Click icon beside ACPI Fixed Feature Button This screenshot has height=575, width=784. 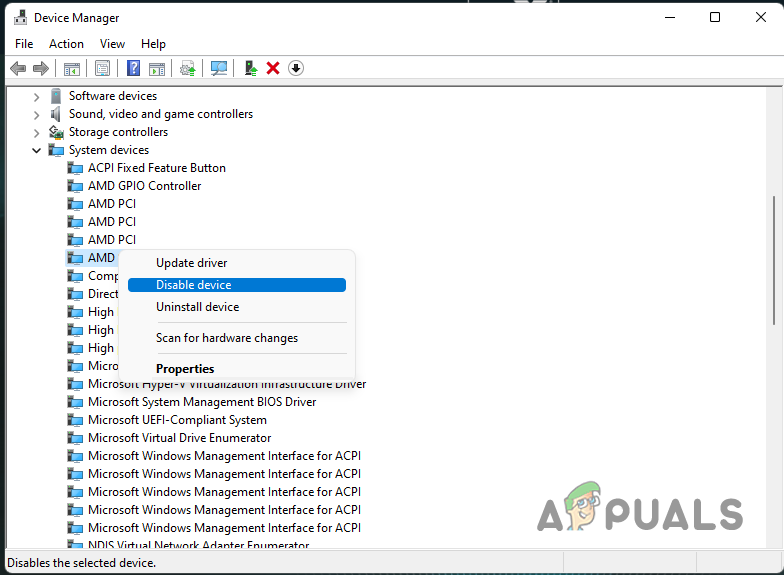(75, 168)
